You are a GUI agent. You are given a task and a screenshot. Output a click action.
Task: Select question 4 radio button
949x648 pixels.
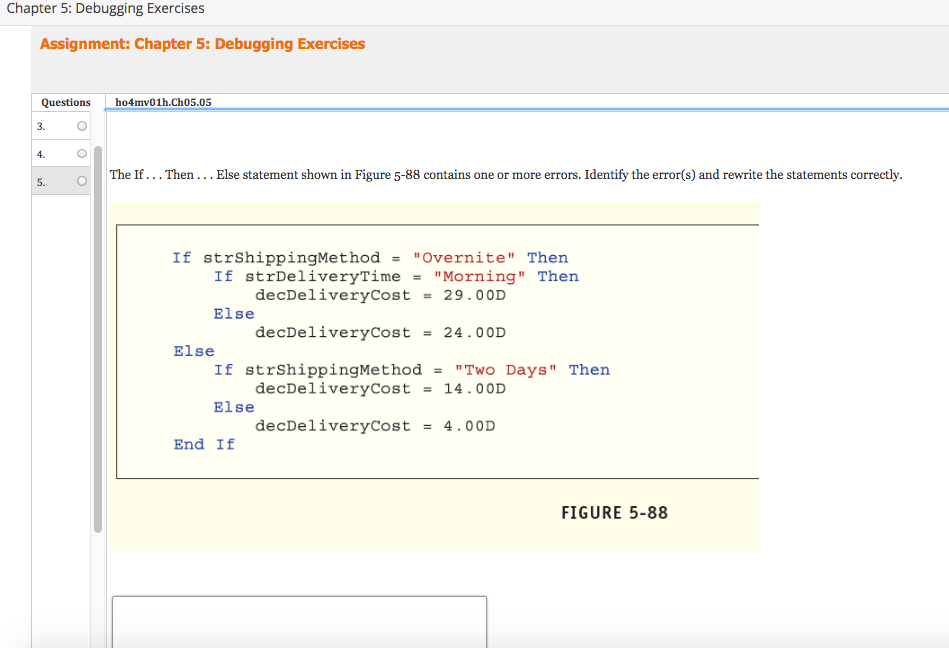pyautogui.click(x=82, y=154)
